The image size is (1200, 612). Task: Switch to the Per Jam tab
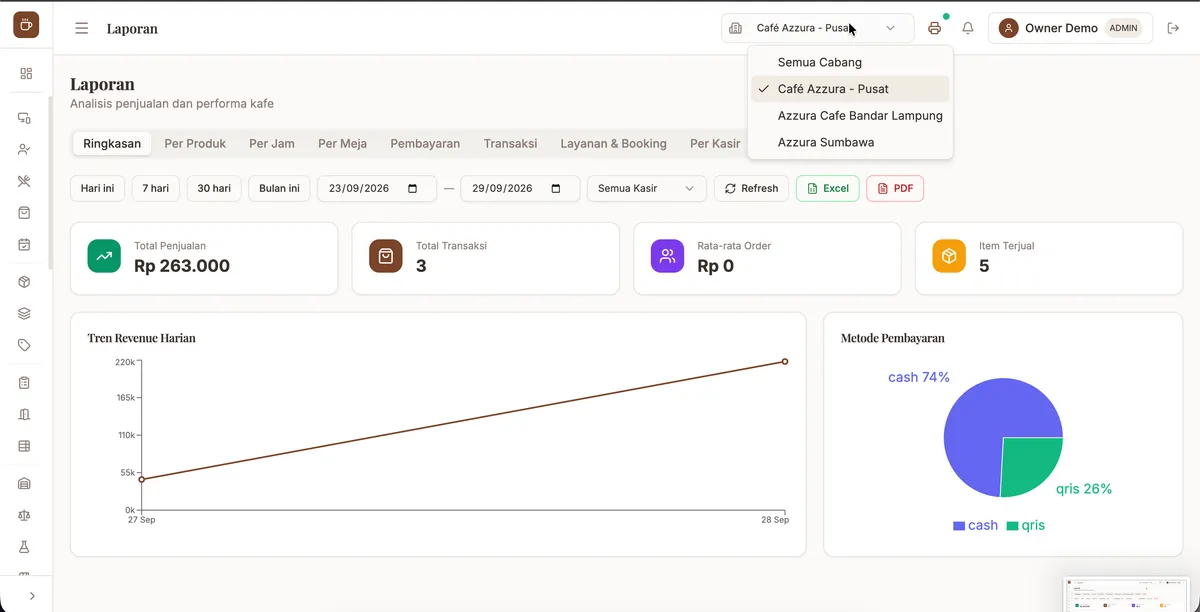coord(272,144)
